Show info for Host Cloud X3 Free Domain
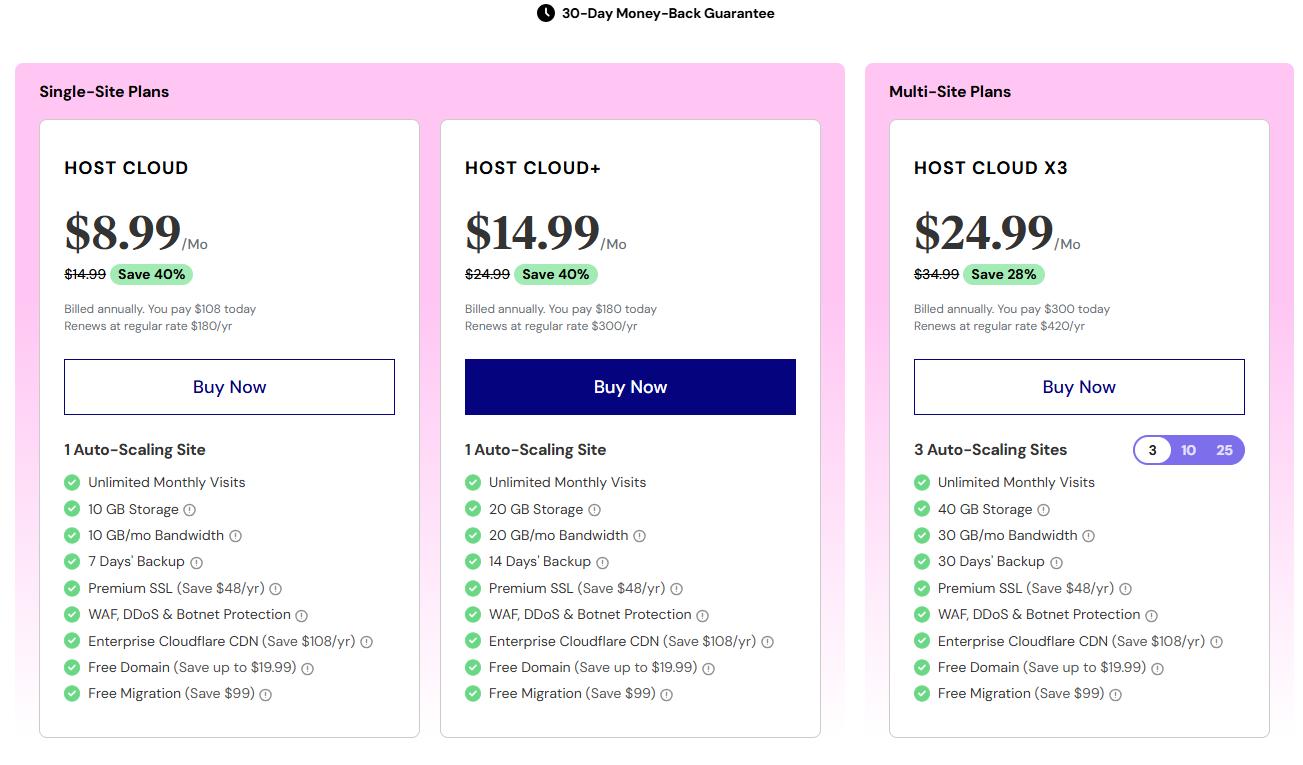Screen dimensions: 1303x765 click(x=1157, y=668)
